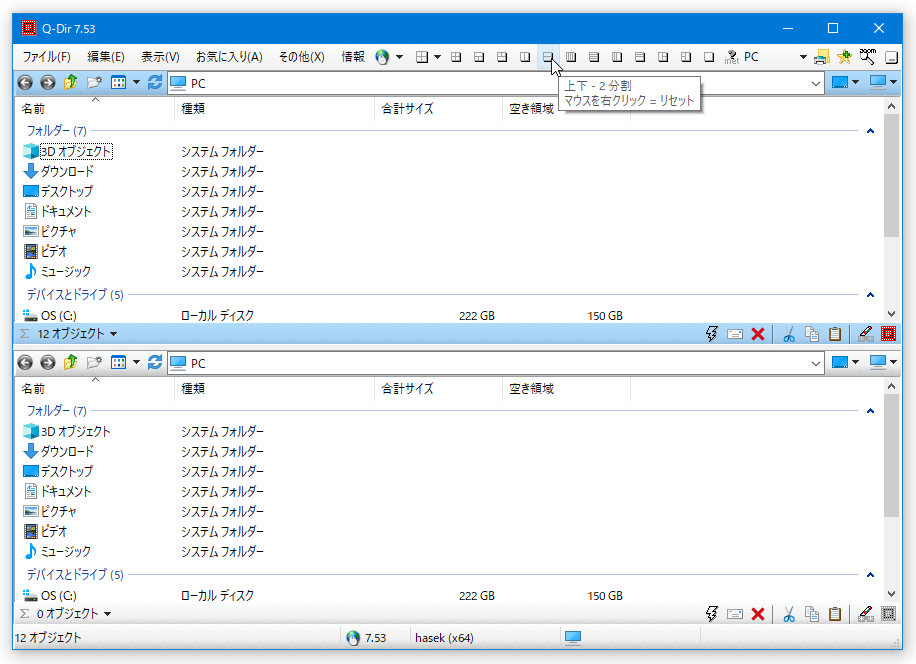This screenshot has height=664, width=916.
Task: Click the PC button in the top toolbar
Action: pyautogui.click(x=751, y=57)
